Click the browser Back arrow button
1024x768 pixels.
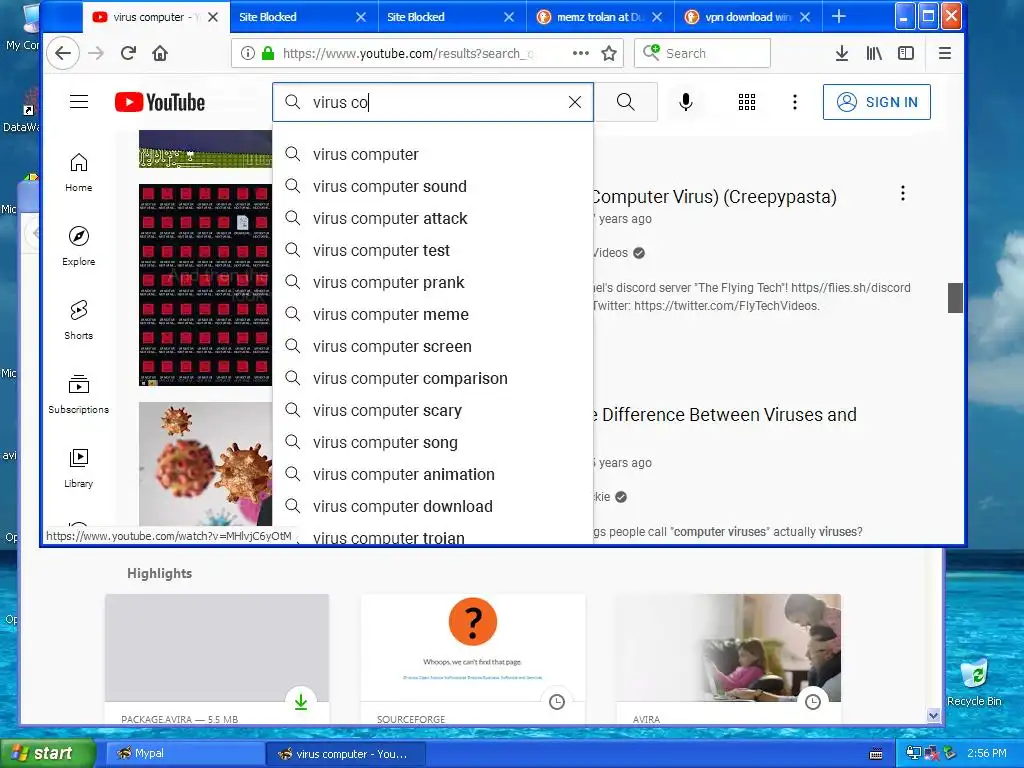[x=63, y=53]
